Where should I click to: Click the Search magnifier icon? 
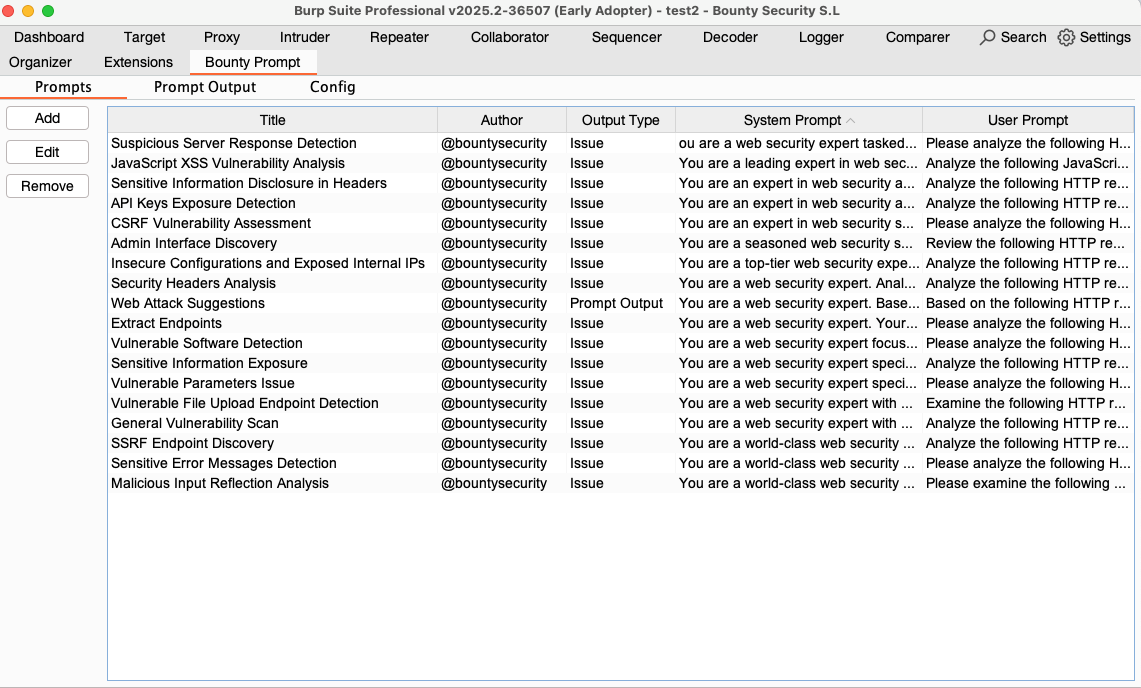(987, 37)
